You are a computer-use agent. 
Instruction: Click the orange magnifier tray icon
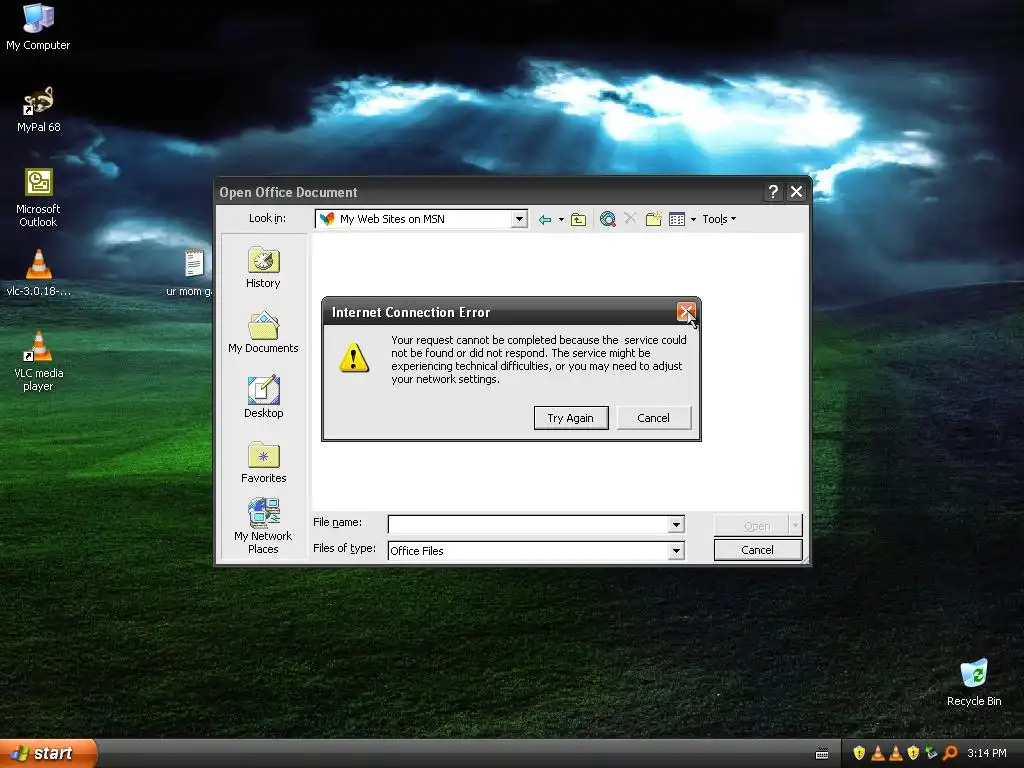950,754
